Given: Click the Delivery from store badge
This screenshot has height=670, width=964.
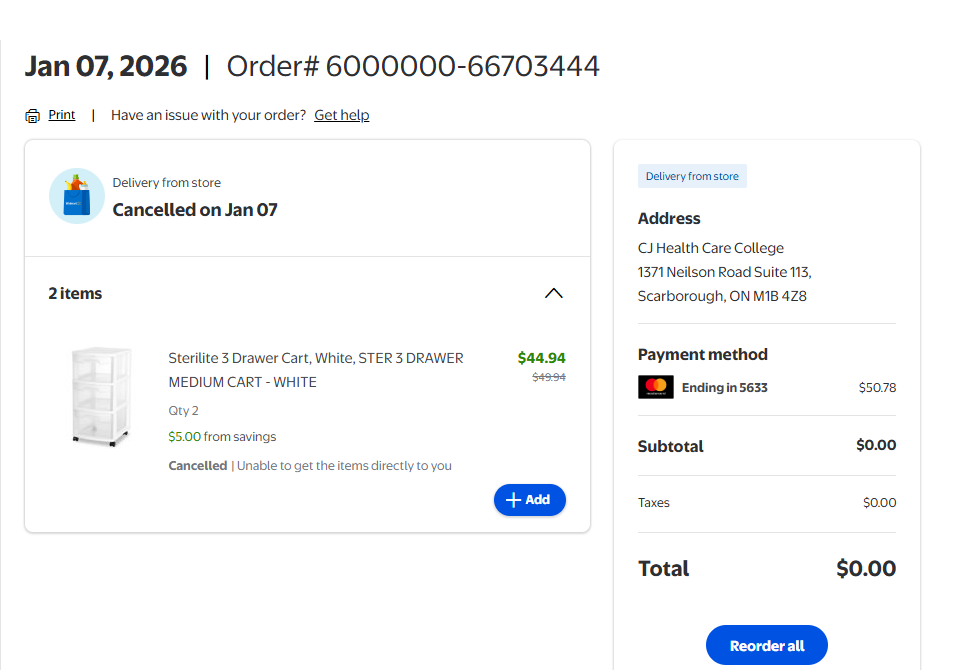Looking at the screenshot, I should (x=692, y=177).
